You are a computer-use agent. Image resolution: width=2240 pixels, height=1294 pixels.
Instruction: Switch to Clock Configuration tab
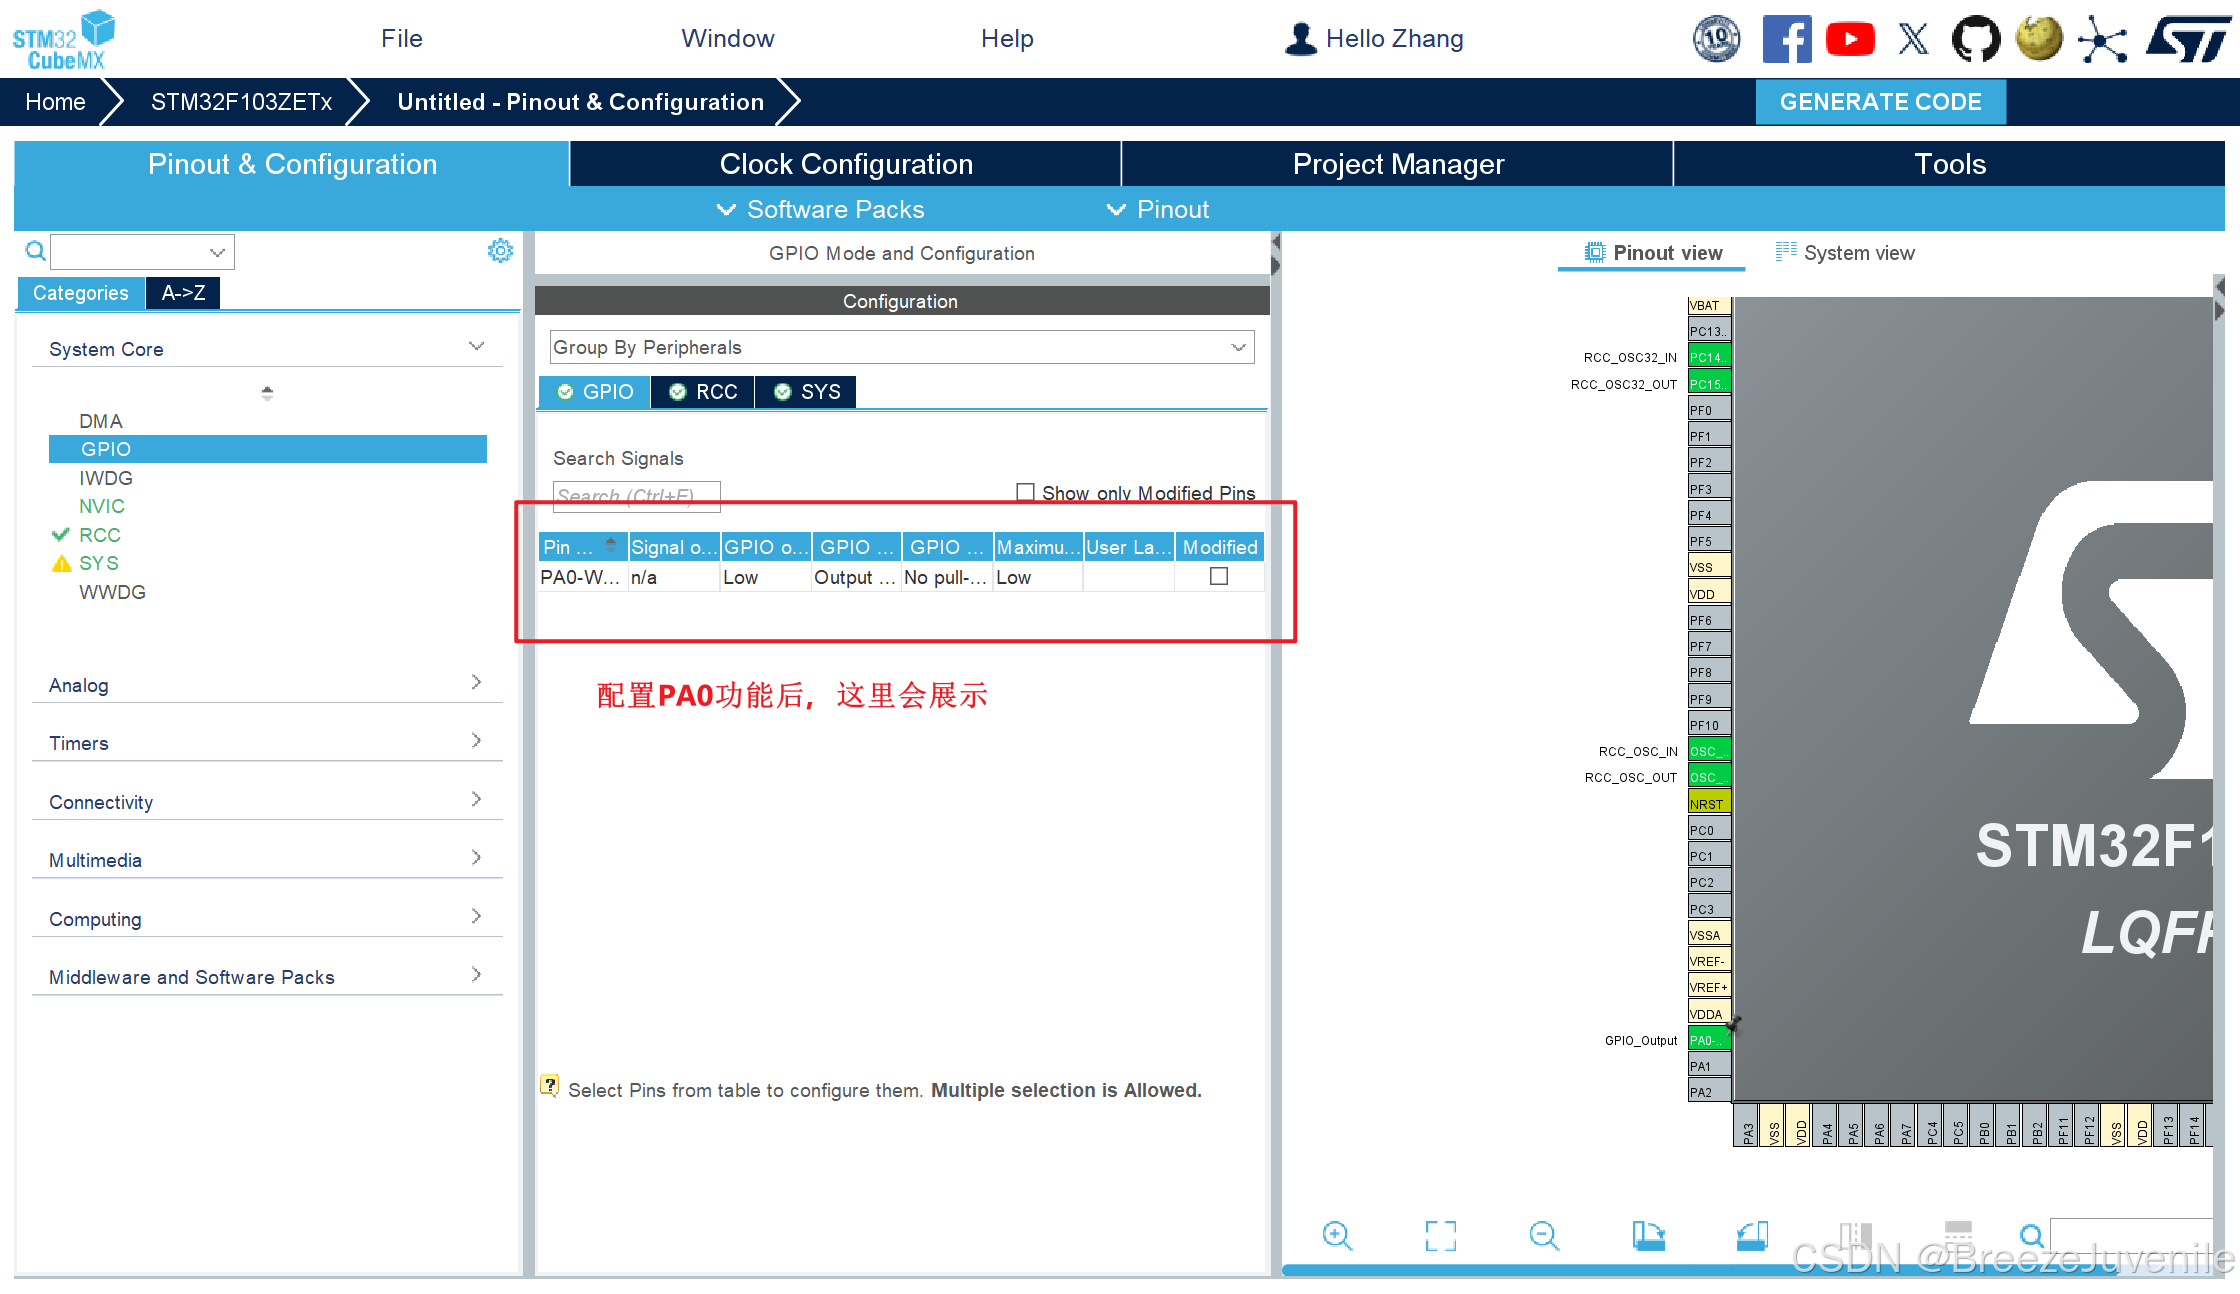(845, 164)
